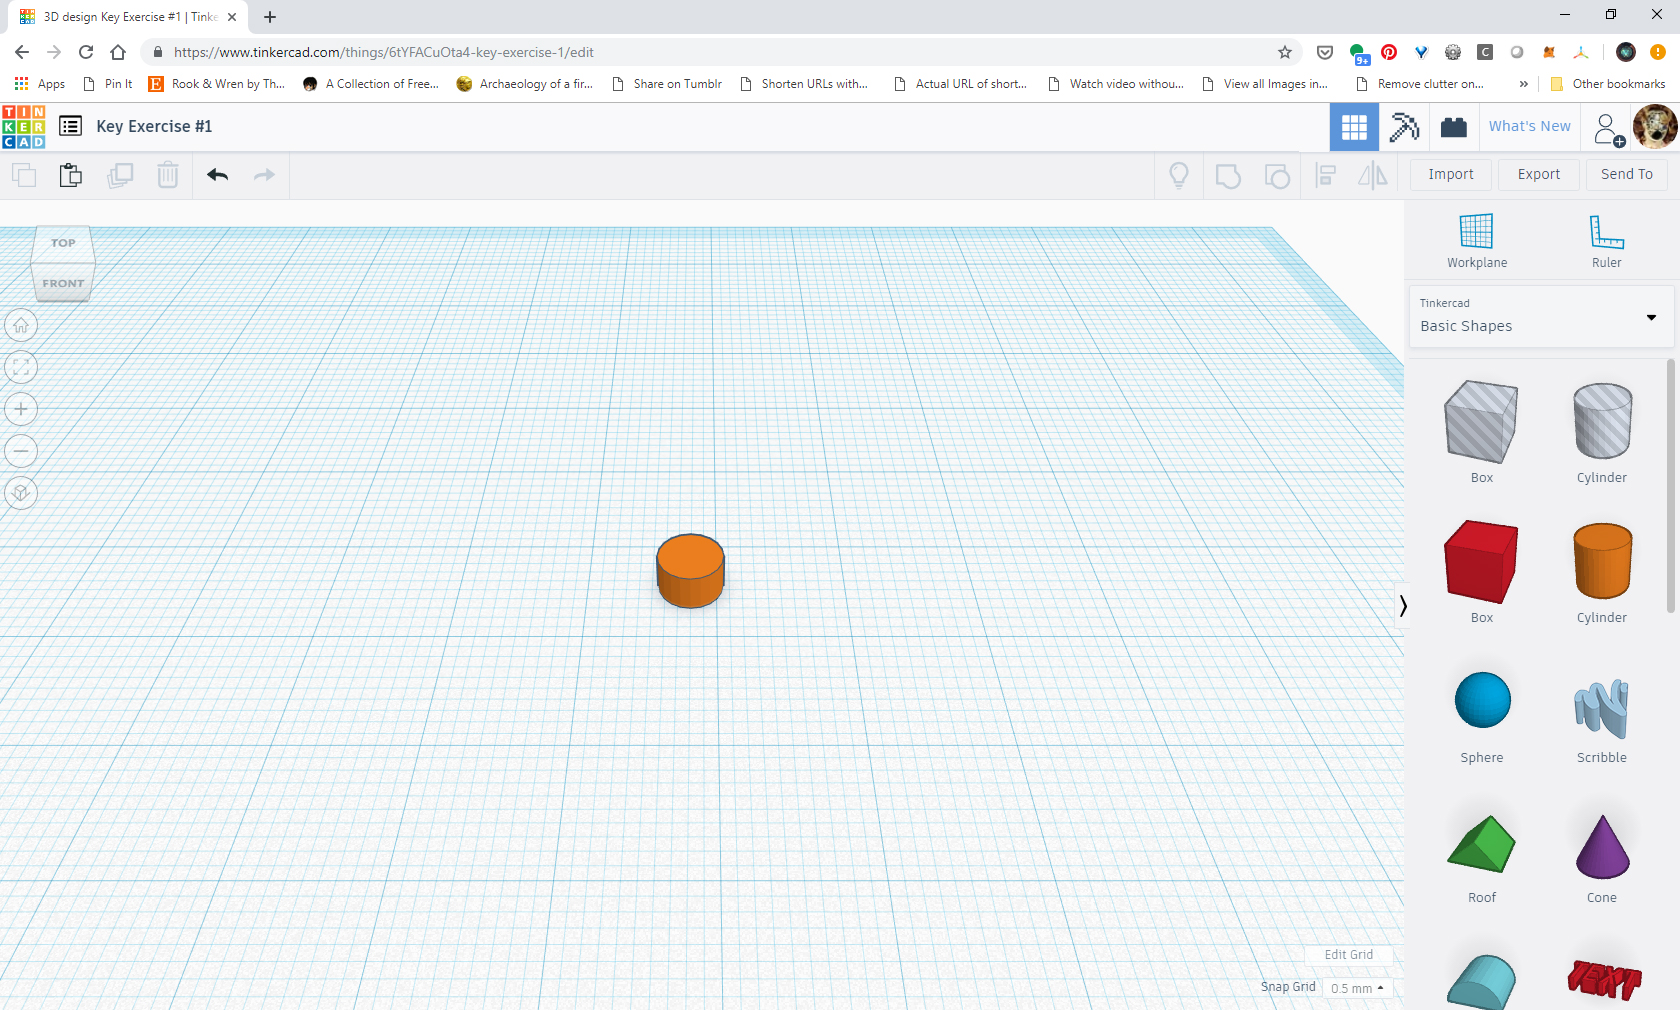This screenshot has width=1680, height=1010.
Task: Click the Copy toolbar icon
Action: pos(24,176)
